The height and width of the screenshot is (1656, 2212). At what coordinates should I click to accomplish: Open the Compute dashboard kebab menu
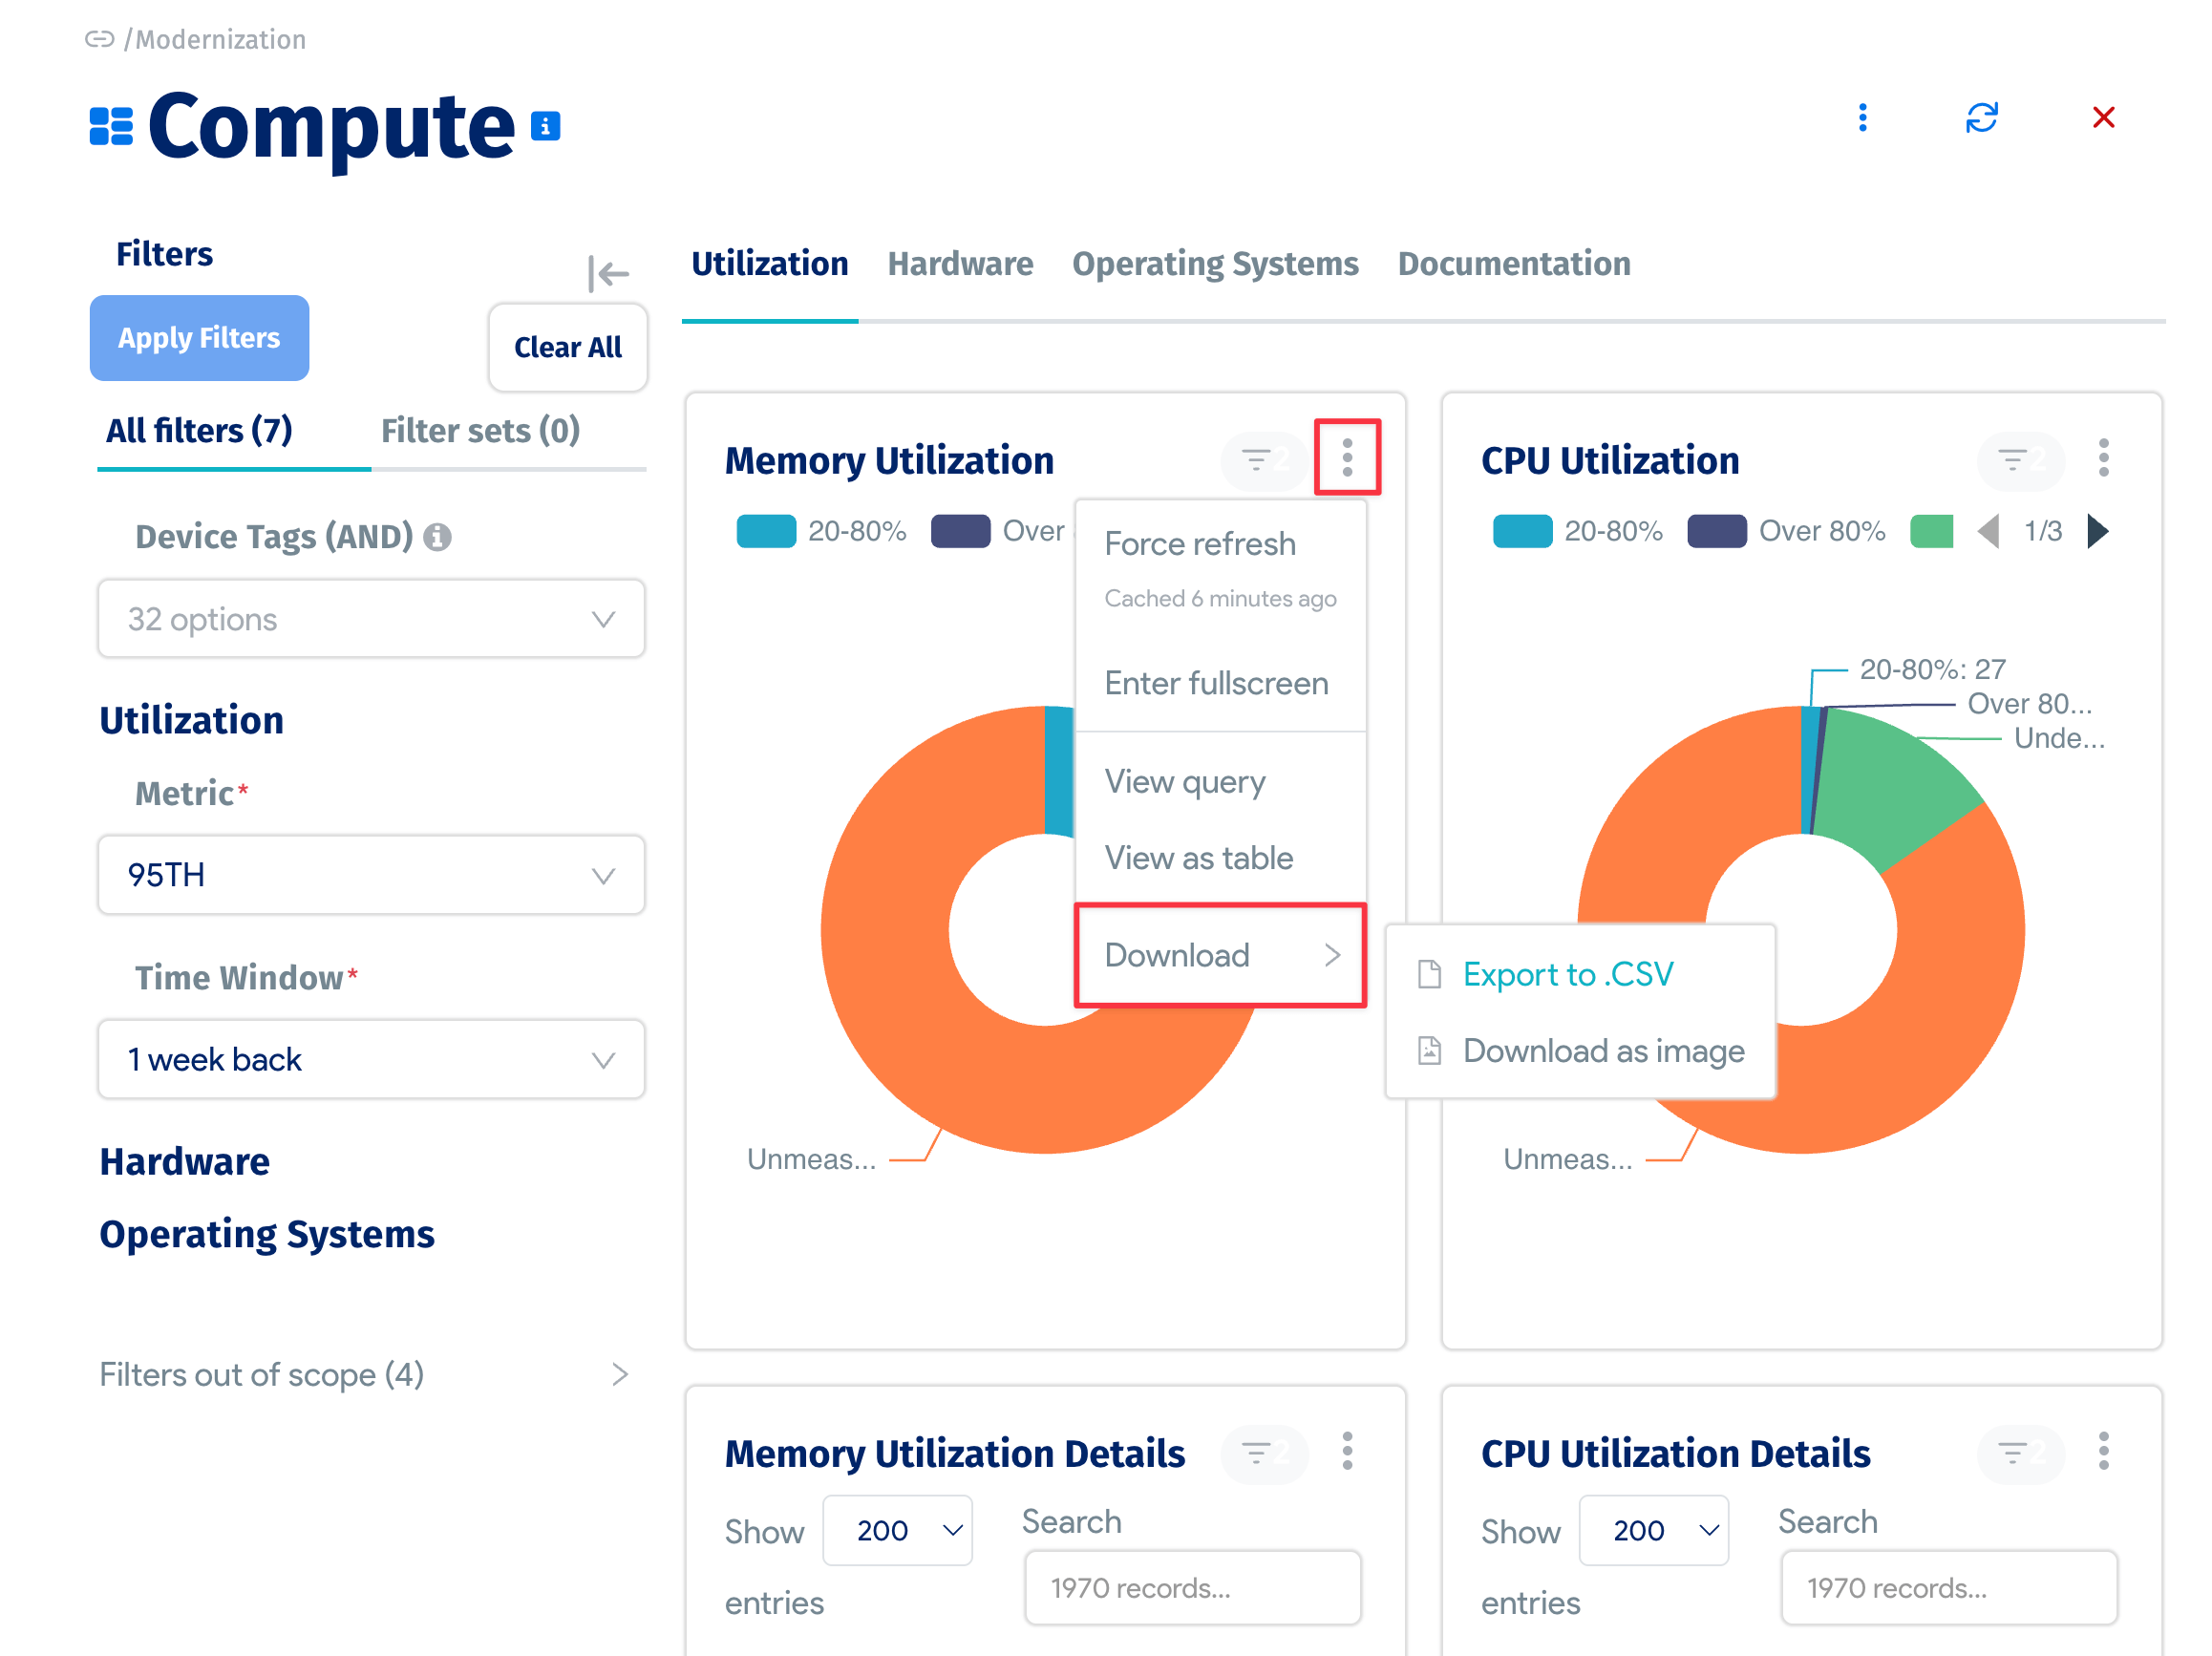click(1862, 118)
